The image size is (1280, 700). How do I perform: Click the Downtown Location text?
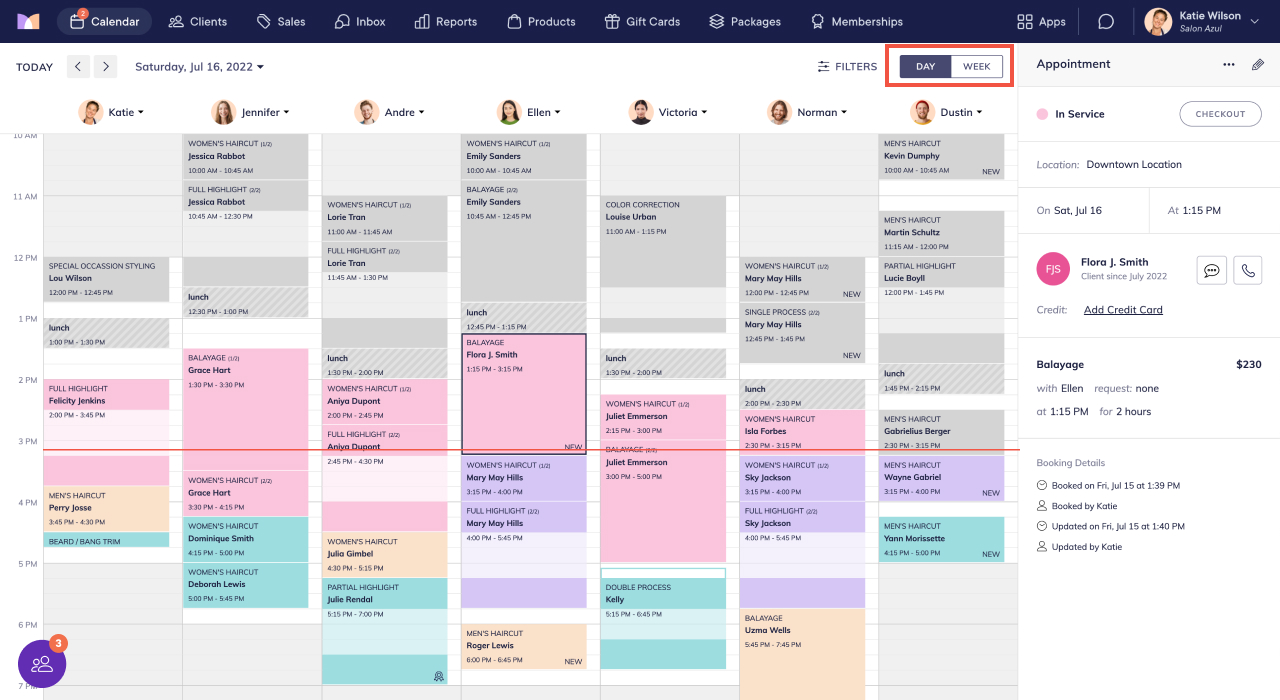1134,164
